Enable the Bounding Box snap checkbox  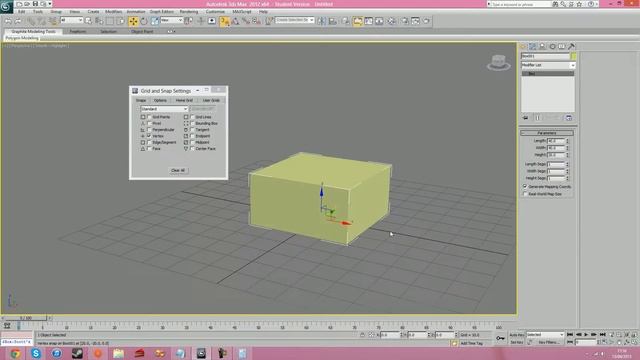[x=192, y=123]
